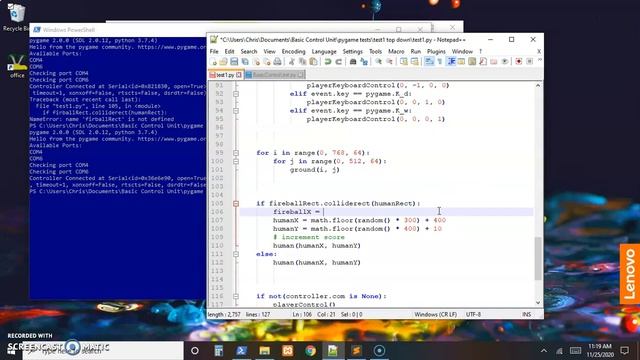Click the Close file toolbar icon
640x360 pixels.
tap(257, 62)
